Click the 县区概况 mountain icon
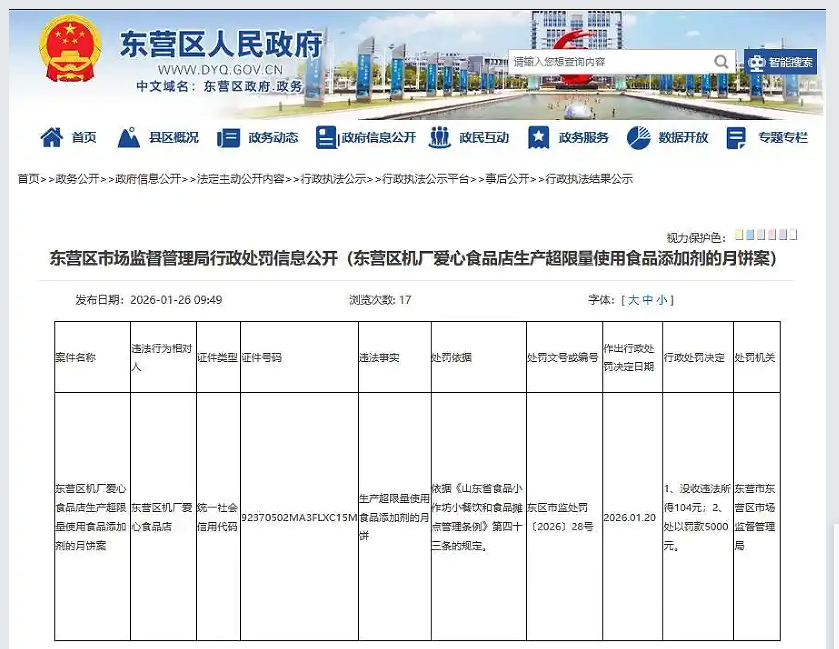Screen dimensions: 839x649 (x=128, y=137)
